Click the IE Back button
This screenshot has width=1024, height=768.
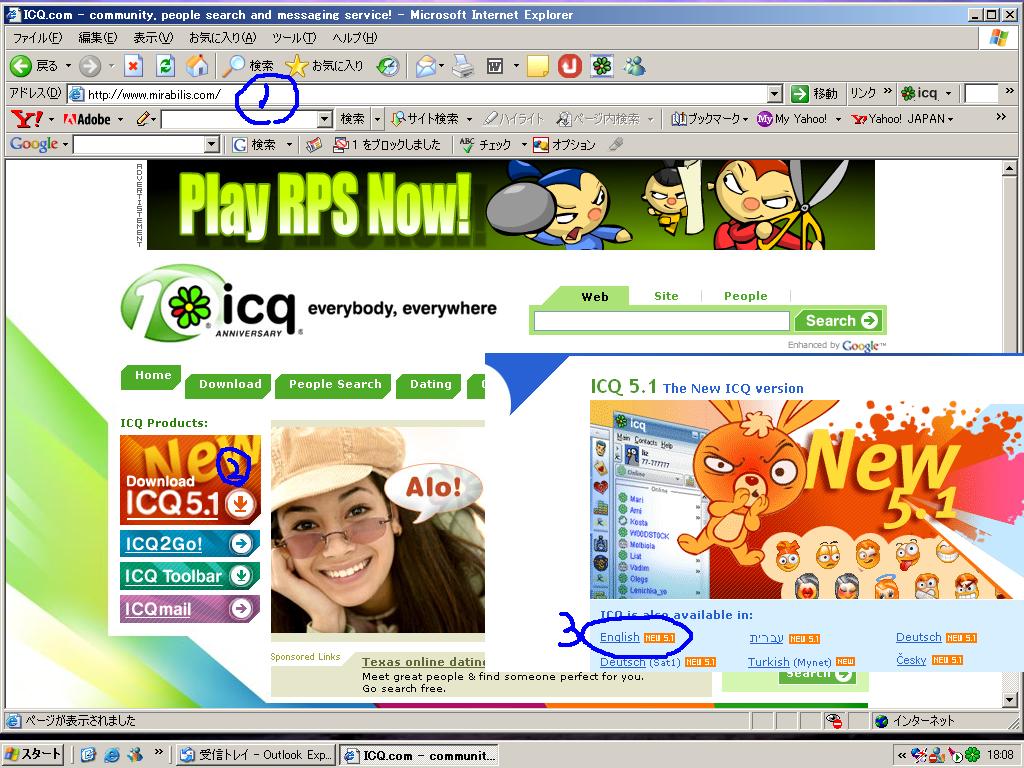[34, 65]
